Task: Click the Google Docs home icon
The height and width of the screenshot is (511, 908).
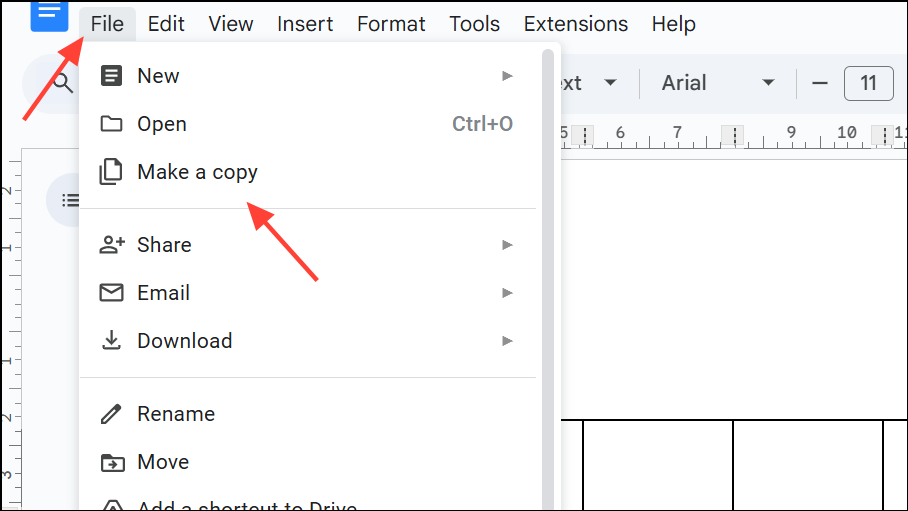Action: pyautogui.click(x=49, y=14)
